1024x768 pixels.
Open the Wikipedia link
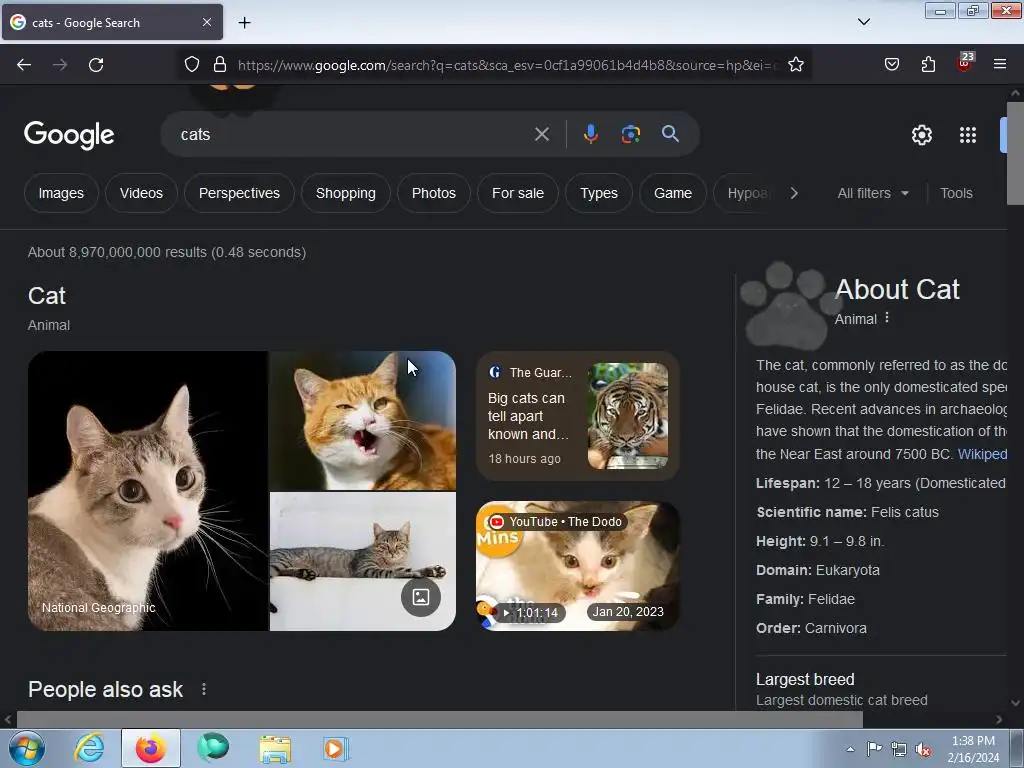pos(982,454)
